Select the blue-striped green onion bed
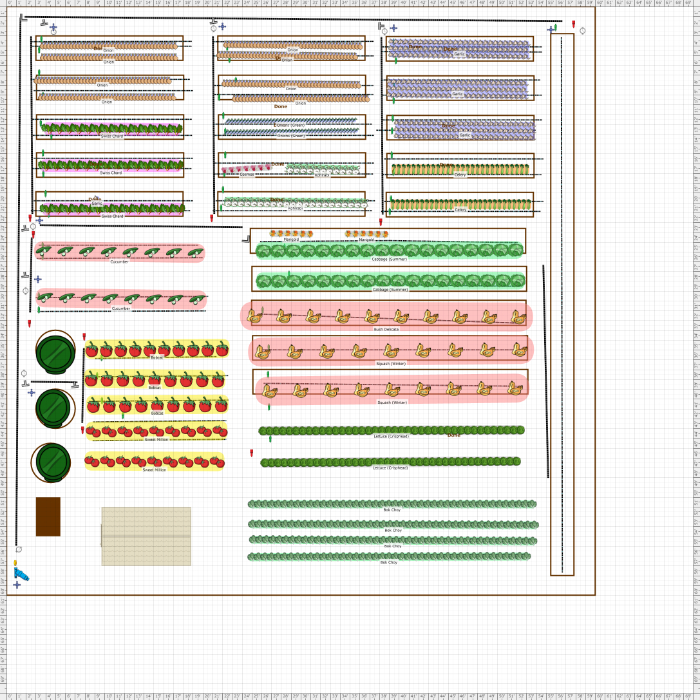This screenshot has height=700, width=700. [x=292, y=127]
